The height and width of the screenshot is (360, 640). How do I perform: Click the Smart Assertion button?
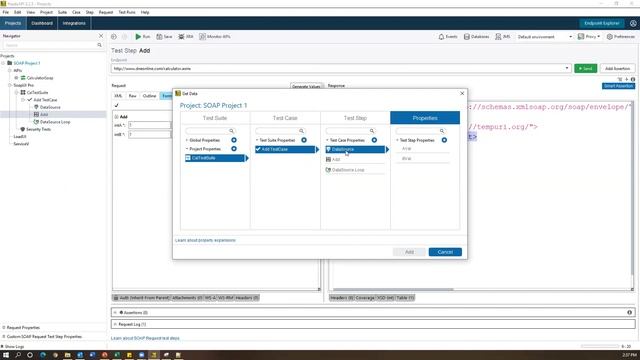click(618, 86)
